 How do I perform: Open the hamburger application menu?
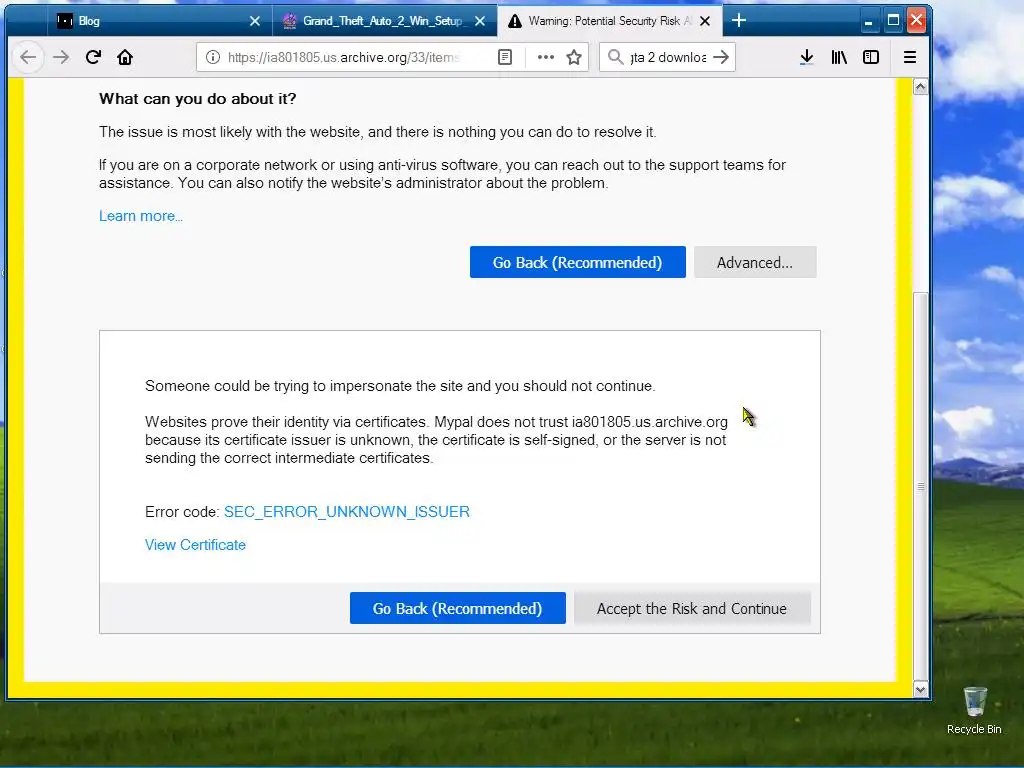tap(910, 57)
